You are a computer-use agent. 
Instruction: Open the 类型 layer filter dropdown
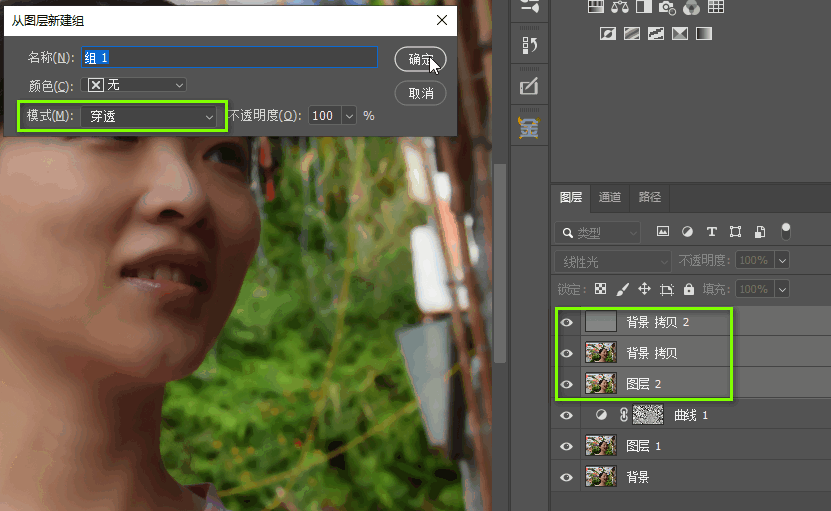click(x=597, y=232)
